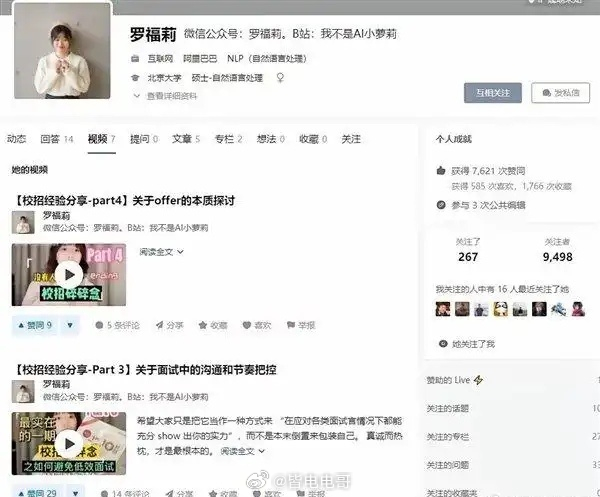This screenshot has width=600, height=497.
Task: Open author avatar on the Part 3 post
Action: (x=23, y=391)
